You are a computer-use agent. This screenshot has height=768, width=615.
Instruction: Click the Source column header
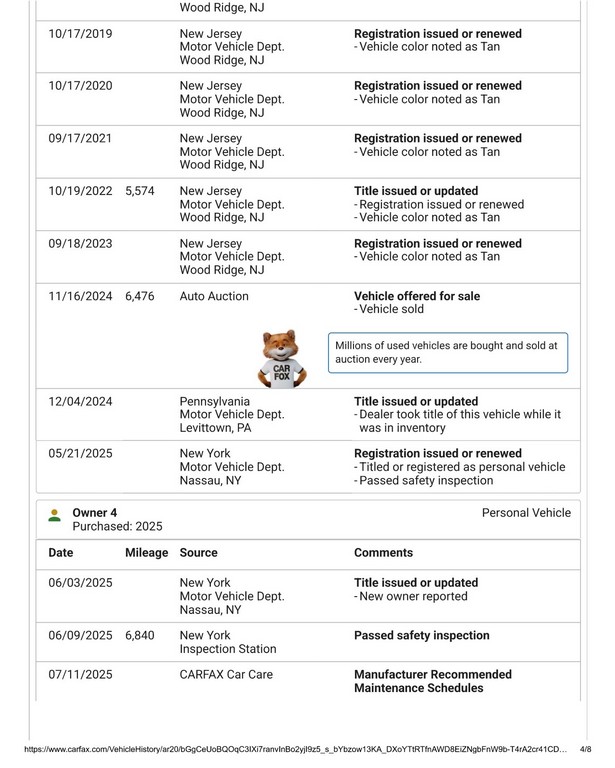coord(198,552)
